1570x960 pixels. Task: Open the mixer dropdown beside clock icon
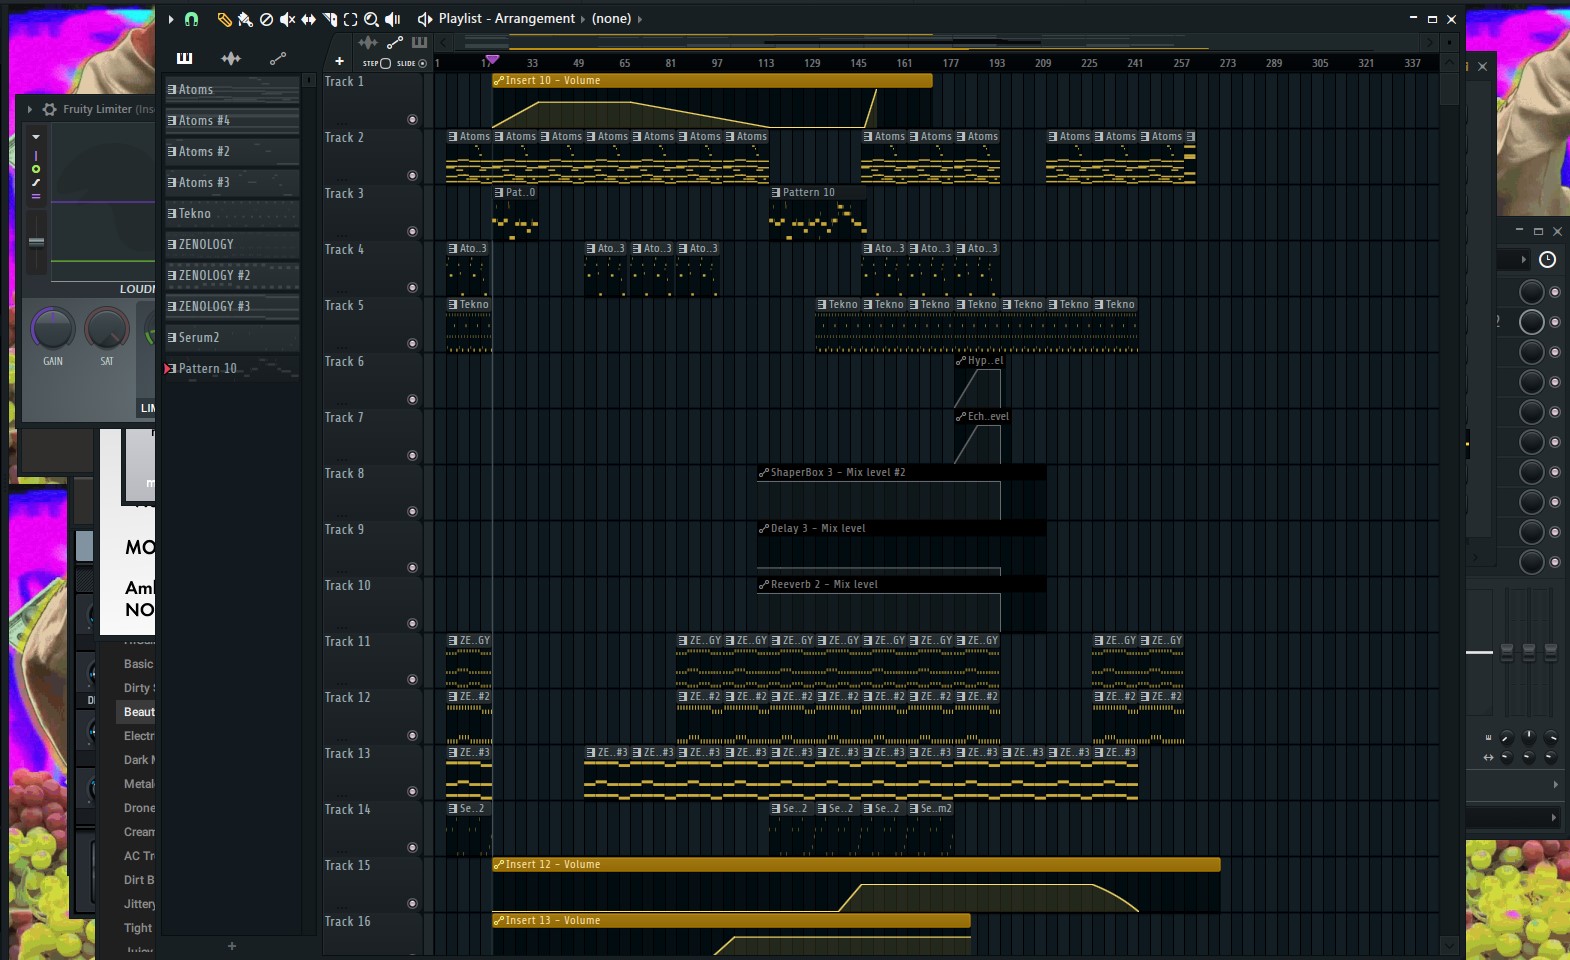(x=1524, y=259)
